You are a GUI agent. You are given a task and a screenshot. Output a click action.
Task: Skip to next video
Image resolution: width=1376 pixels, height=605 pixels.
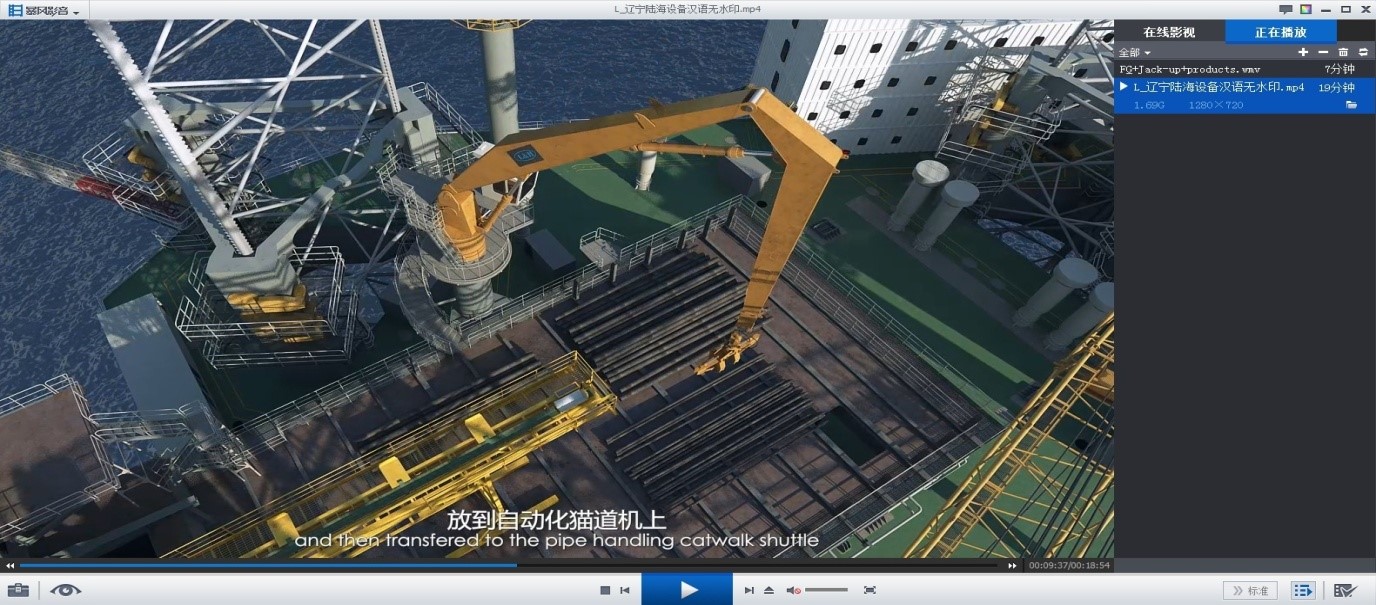pos(749,590)
